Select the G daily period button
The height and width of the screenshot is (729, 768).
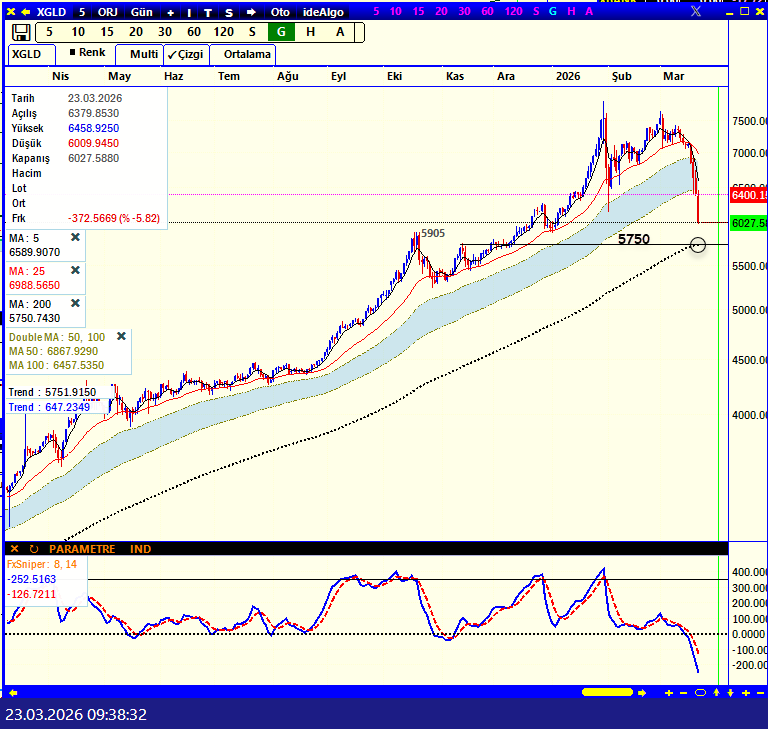click(x=281, y=32)
